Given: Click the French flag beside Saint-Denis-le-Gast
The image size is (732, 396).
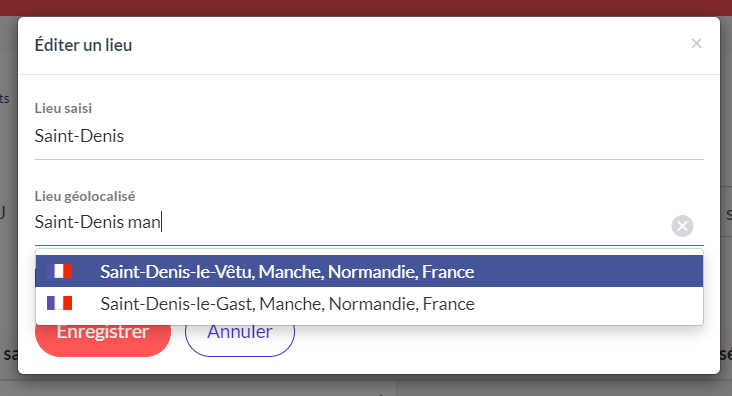Looking at the screenshot, I should (59, 303).
